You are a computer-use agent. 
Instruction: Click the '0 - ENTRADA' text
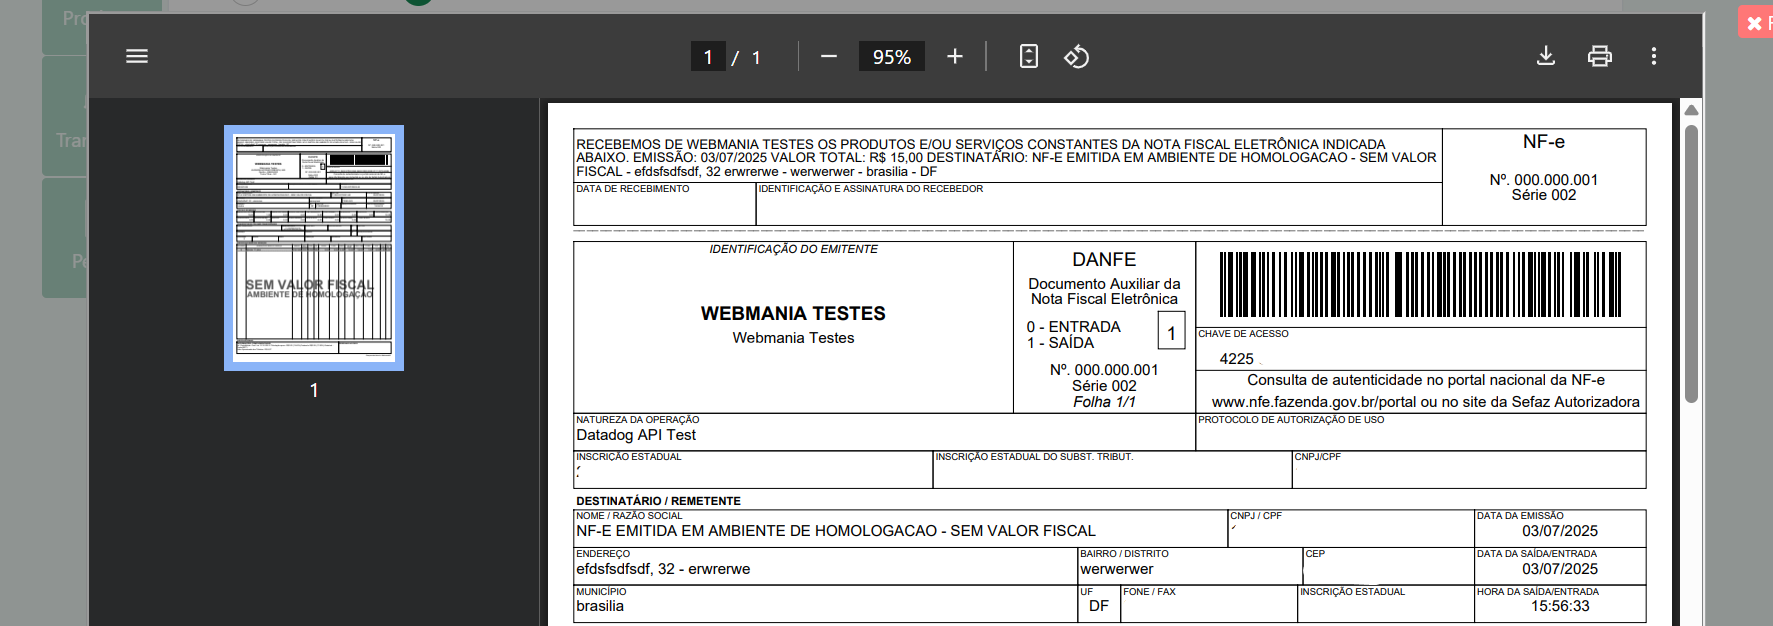pos(1073,327)
